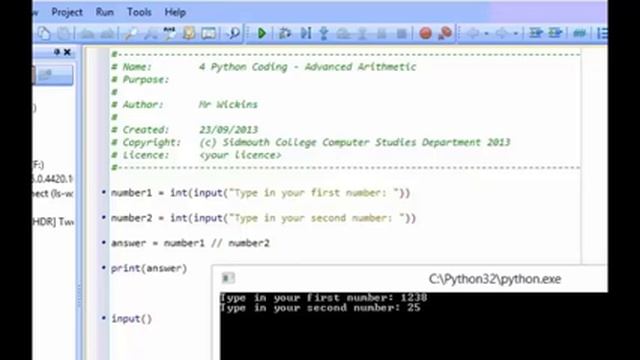Click the input() code line
The width and height of the screenshot is (640, 360).
click(131, 318)
